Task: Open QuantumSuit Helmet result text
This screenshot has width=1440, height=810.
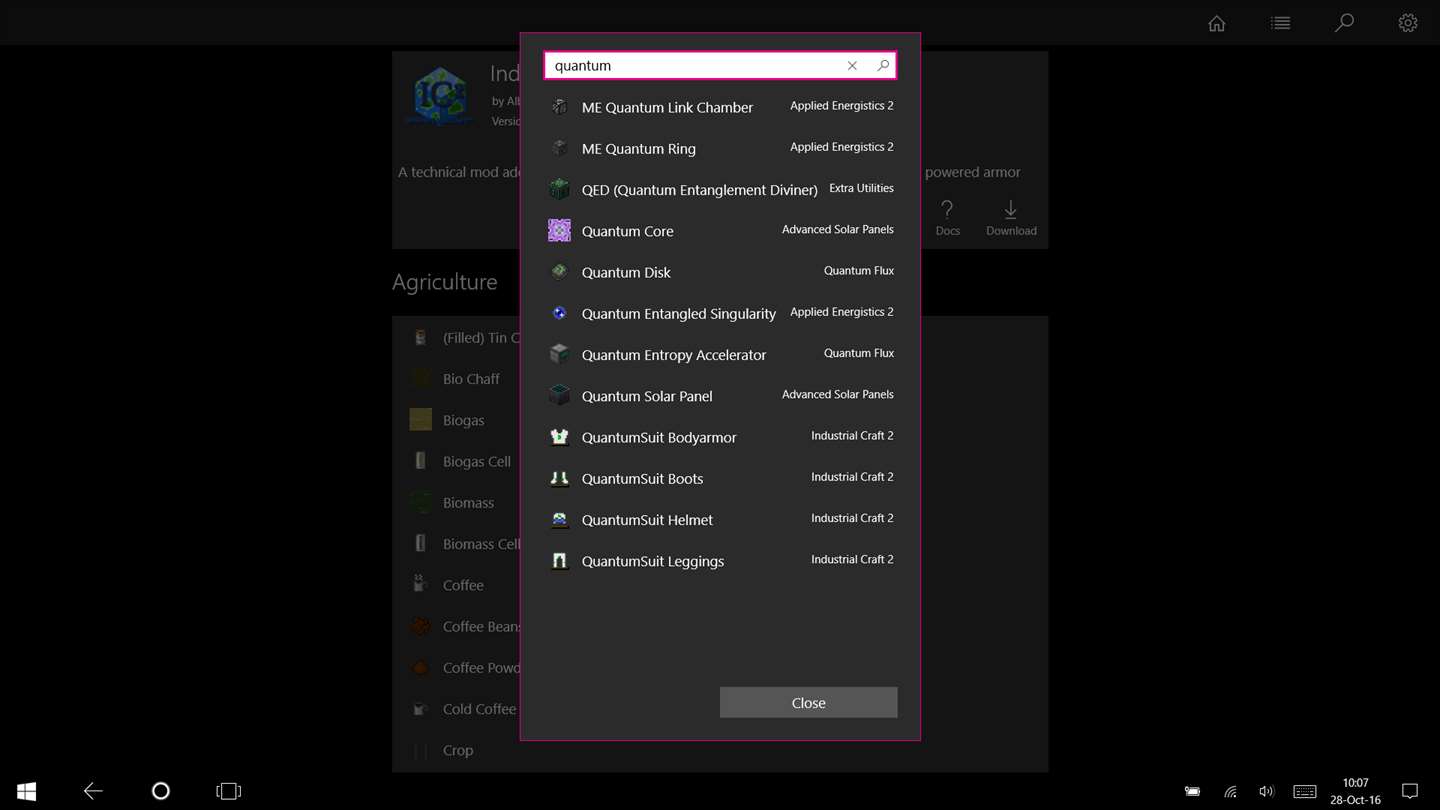Action: click(647, 520)
